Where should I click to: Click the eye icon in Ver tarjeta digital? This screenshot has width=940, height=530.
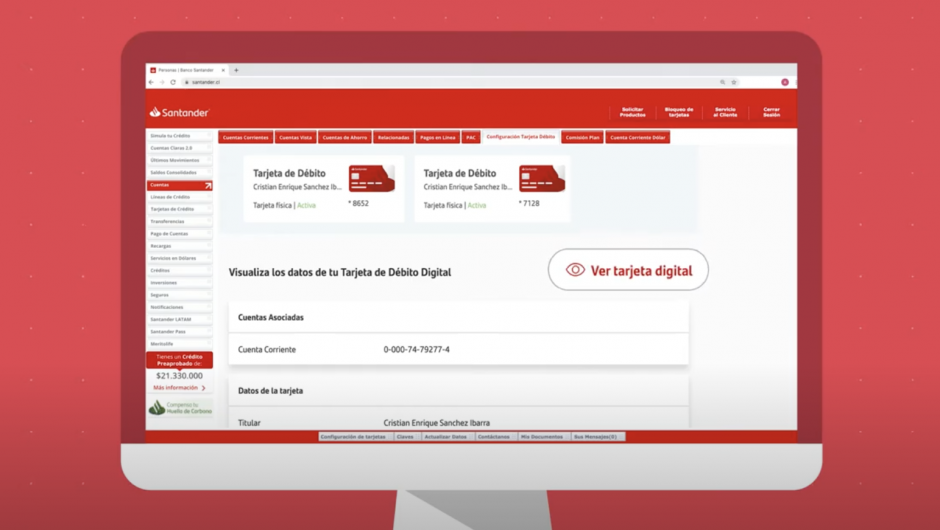[x=575, y=270]
